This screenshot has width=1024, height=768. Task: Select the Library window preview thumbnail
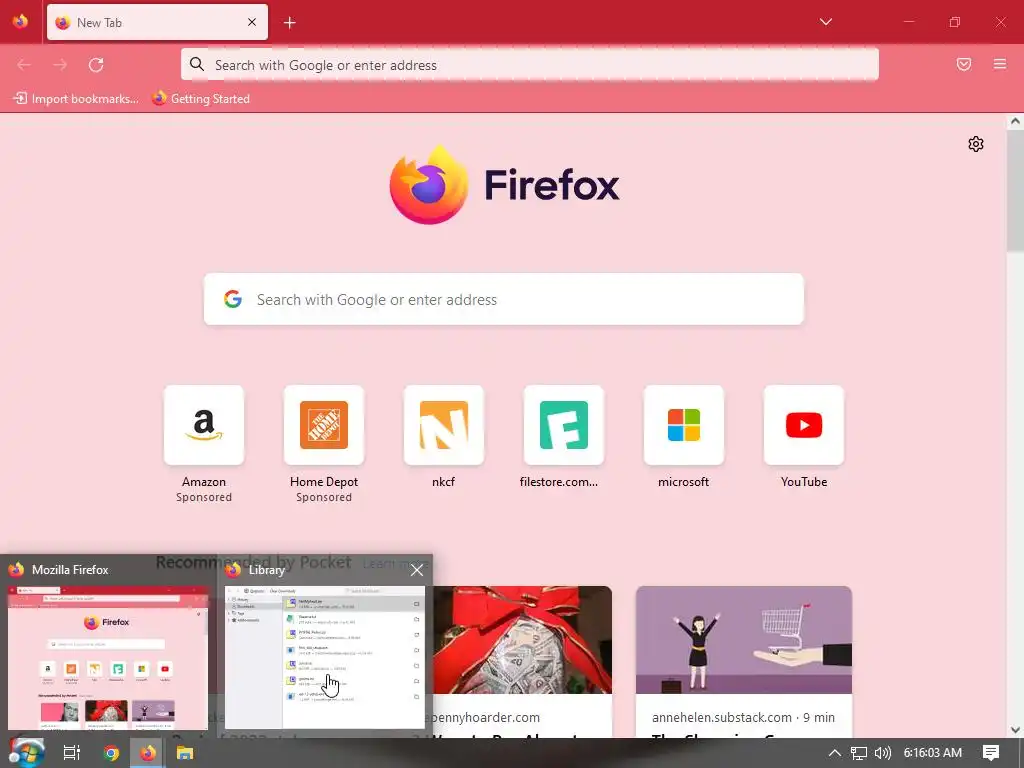(325, 657)
